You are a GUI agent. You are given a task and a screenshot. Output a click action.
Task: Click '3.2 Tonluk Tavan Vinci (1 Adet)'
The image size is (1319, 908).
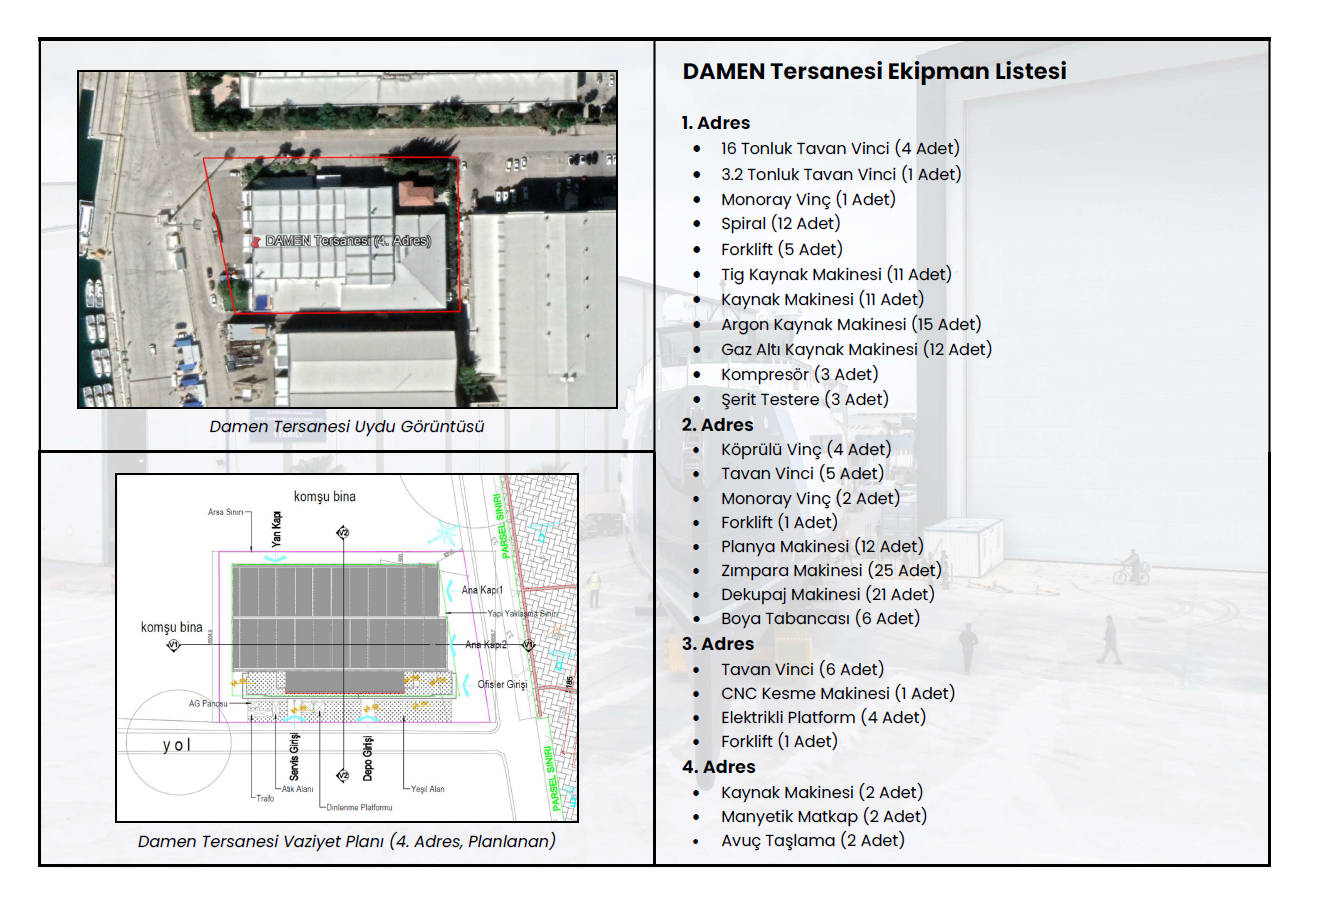coord(841,174)
